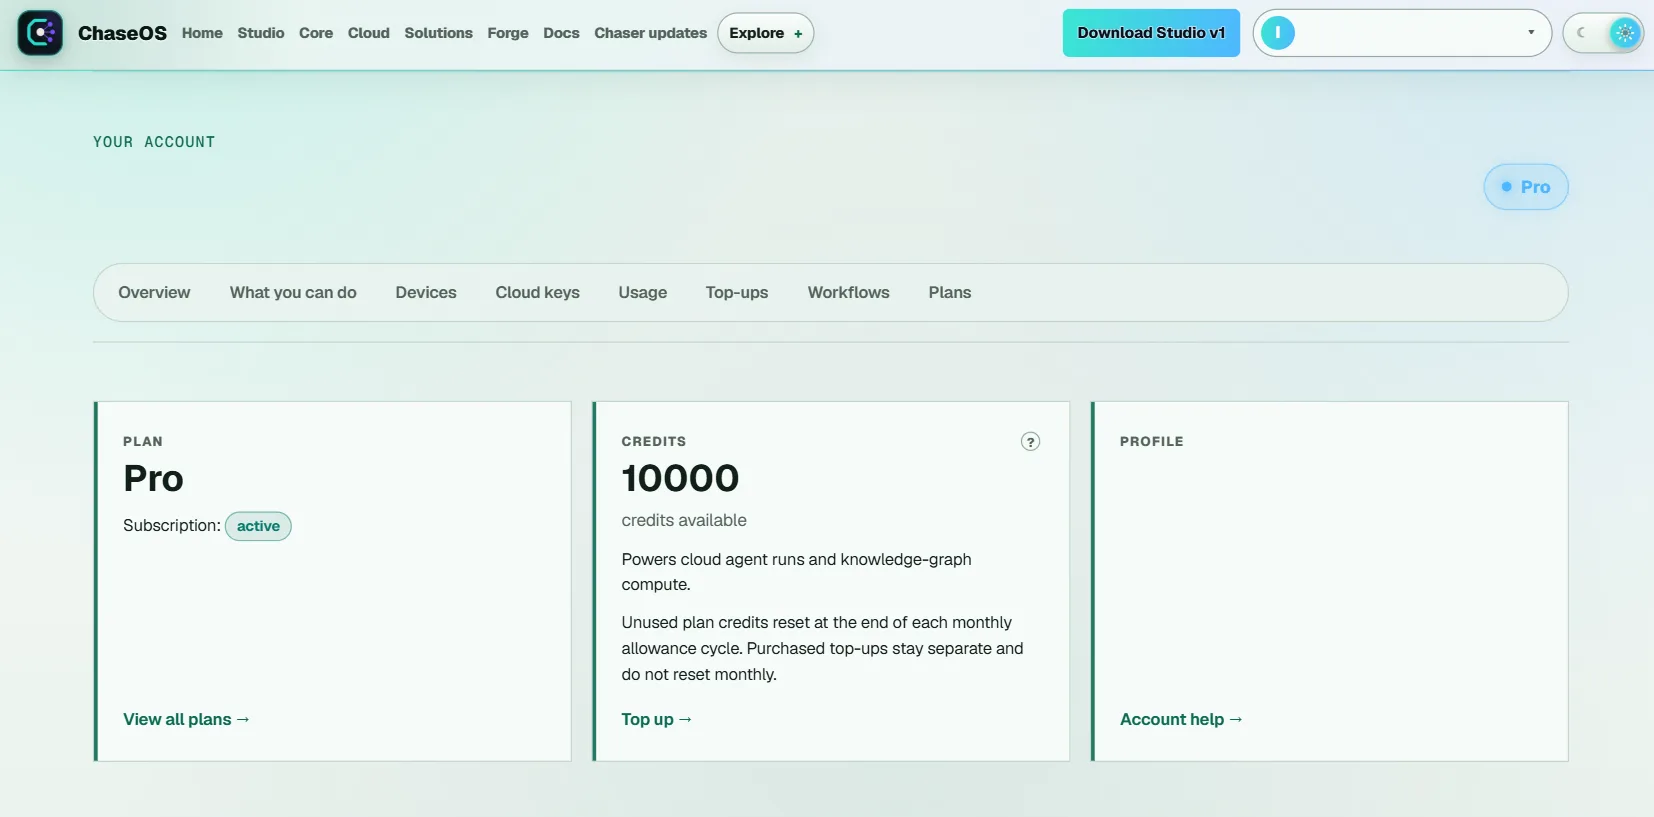Click the credits help question mark icon

[x=1030, y=442]
